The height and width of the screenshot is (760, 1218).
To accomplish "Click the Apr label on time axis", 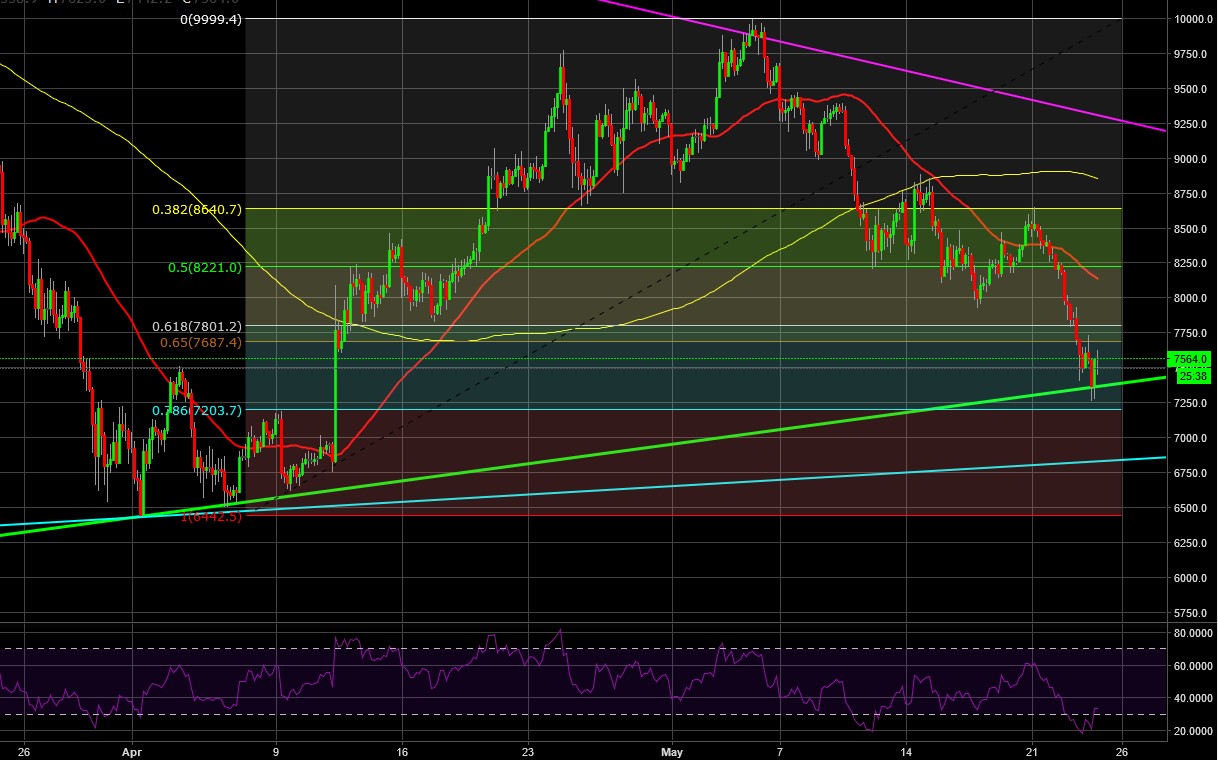I will [x=132, y=750].
